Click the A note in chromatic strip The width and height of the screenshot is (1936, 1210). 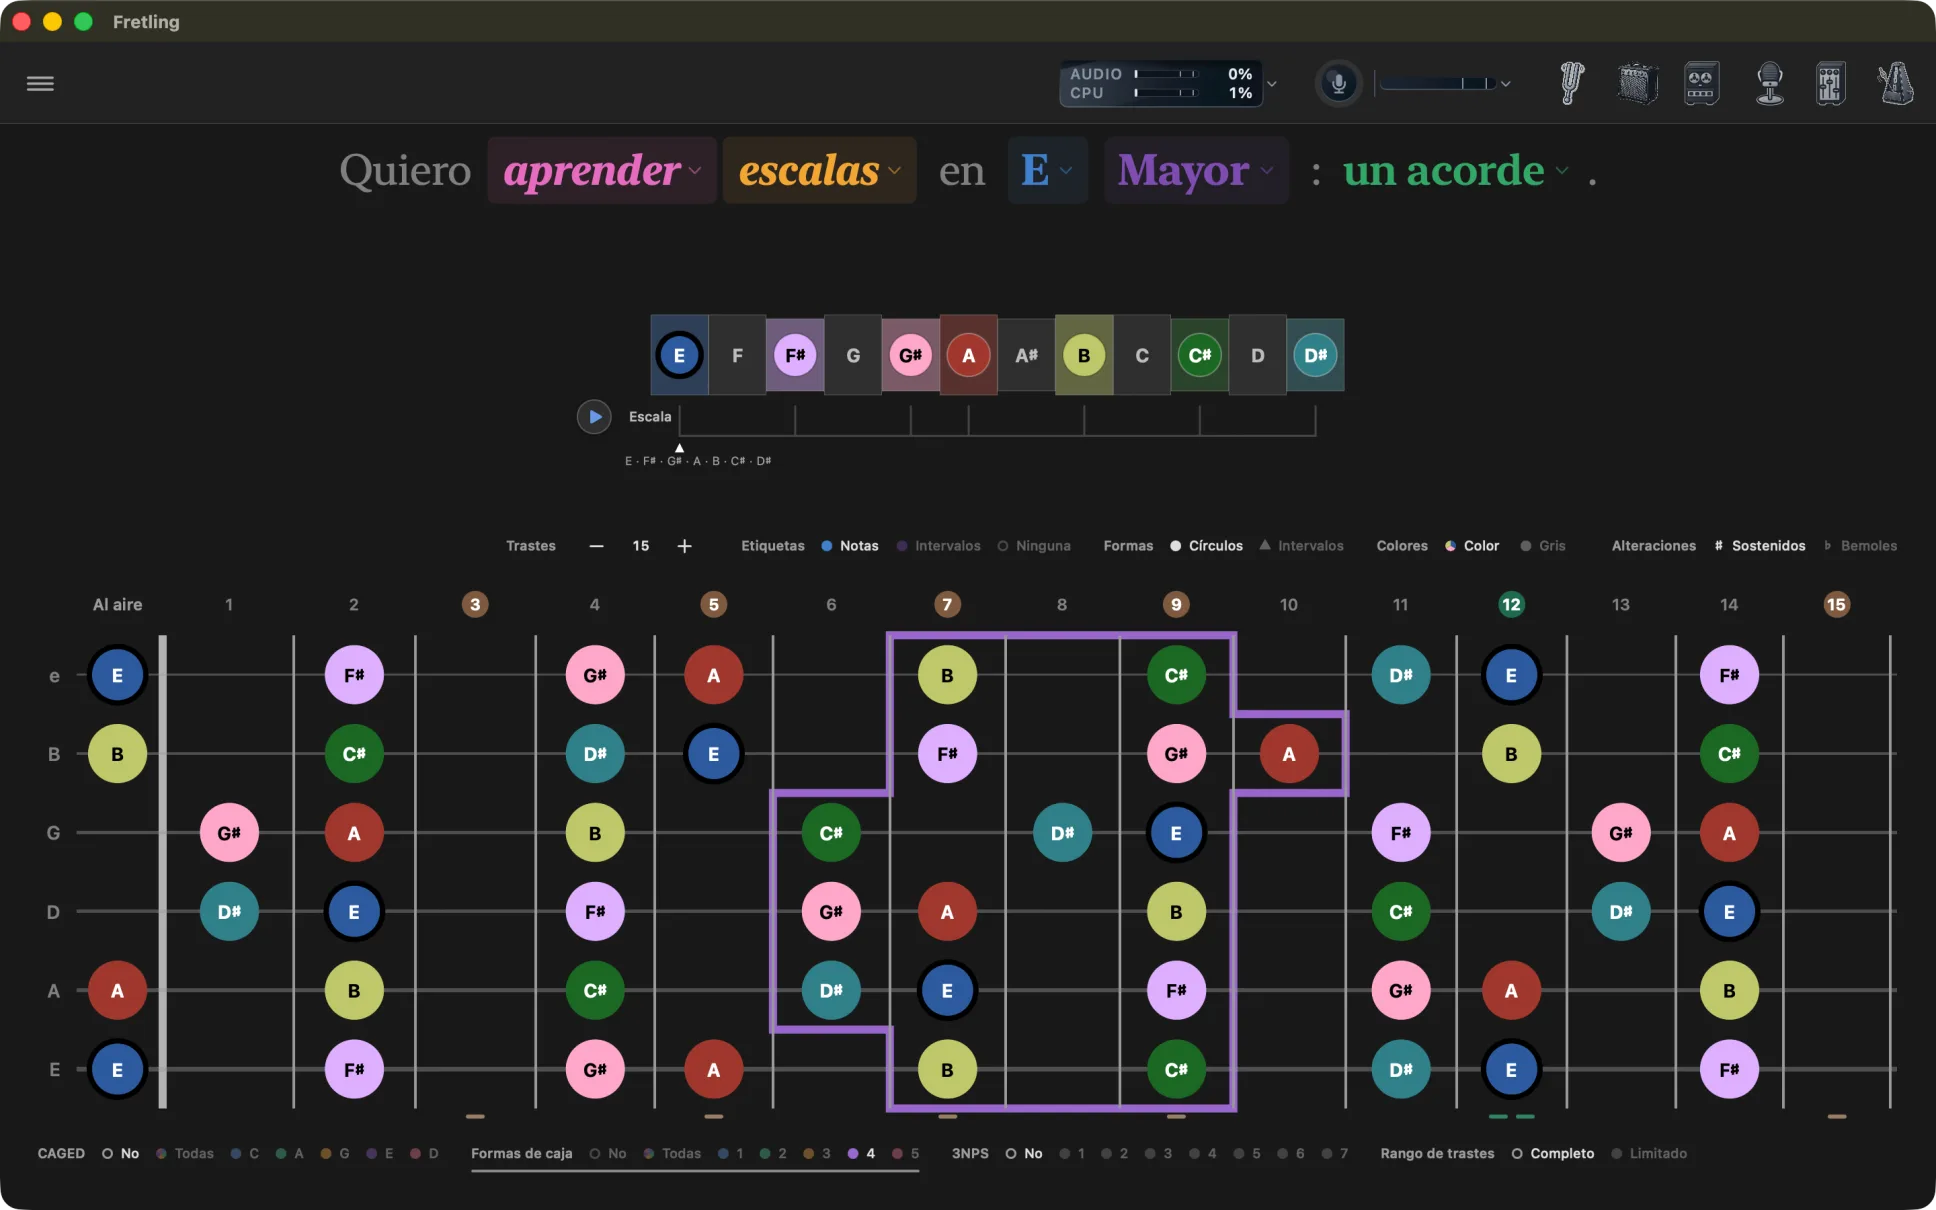click(968, 355)
